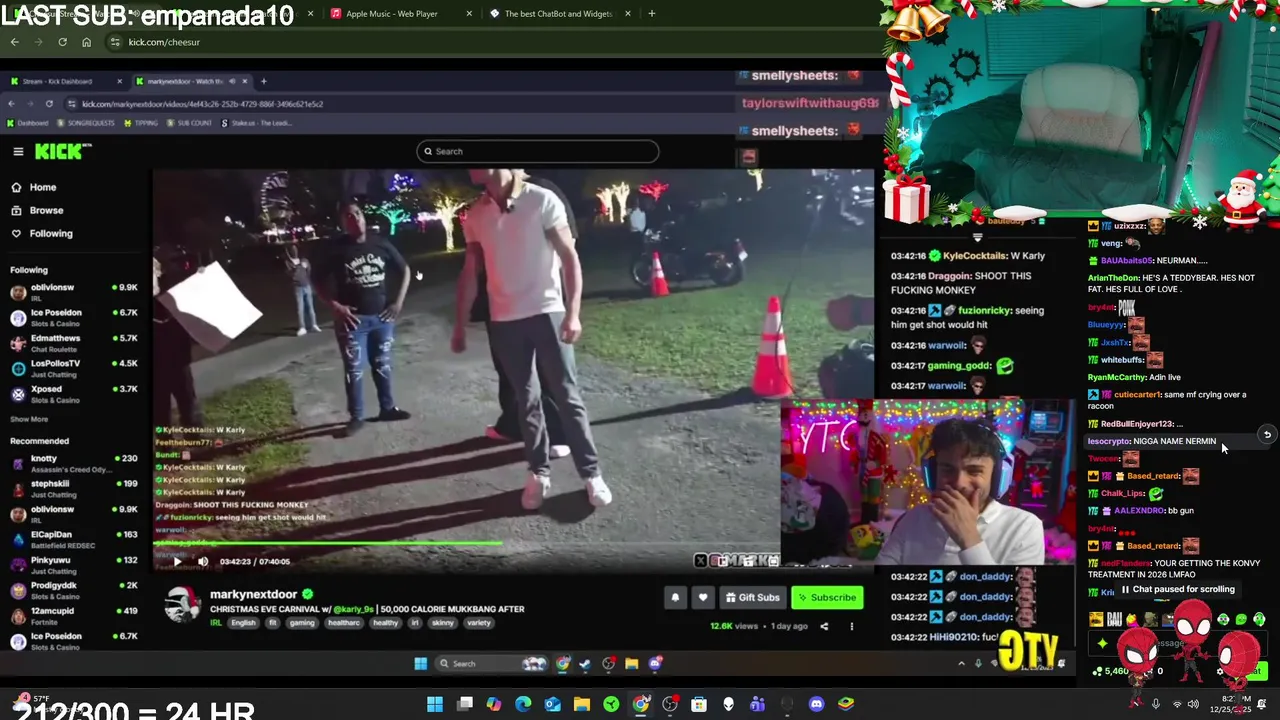This screenshot has height=720, width=1280.
Task: Select the inner markynextdoor browser tab
Action: 190,81
